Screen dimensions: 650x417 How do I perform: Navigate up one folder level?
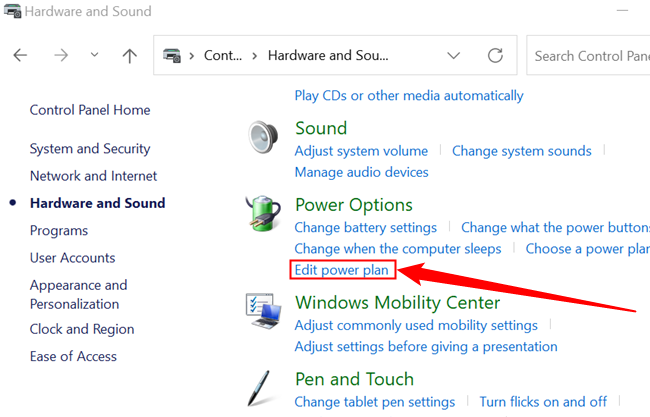tap(129, 56)
